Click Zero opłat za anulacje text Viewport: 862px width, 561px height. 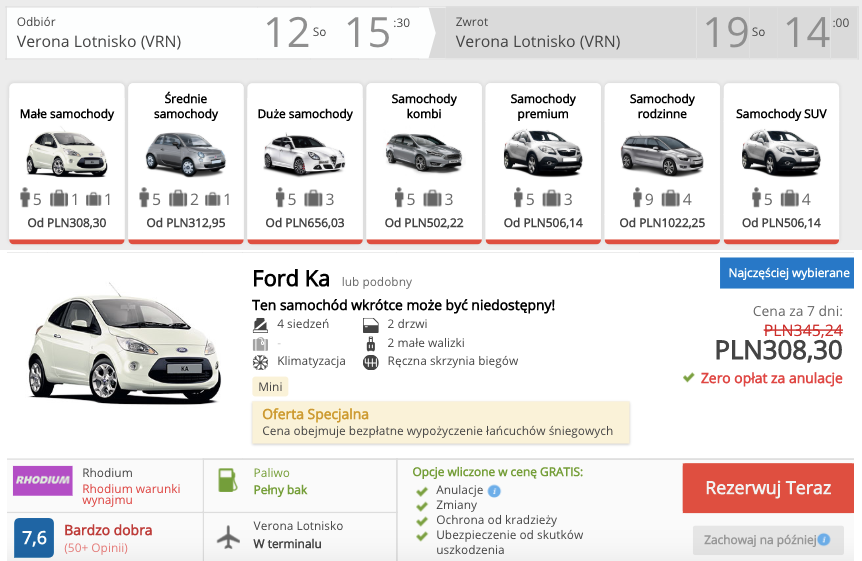pos(771,378)
